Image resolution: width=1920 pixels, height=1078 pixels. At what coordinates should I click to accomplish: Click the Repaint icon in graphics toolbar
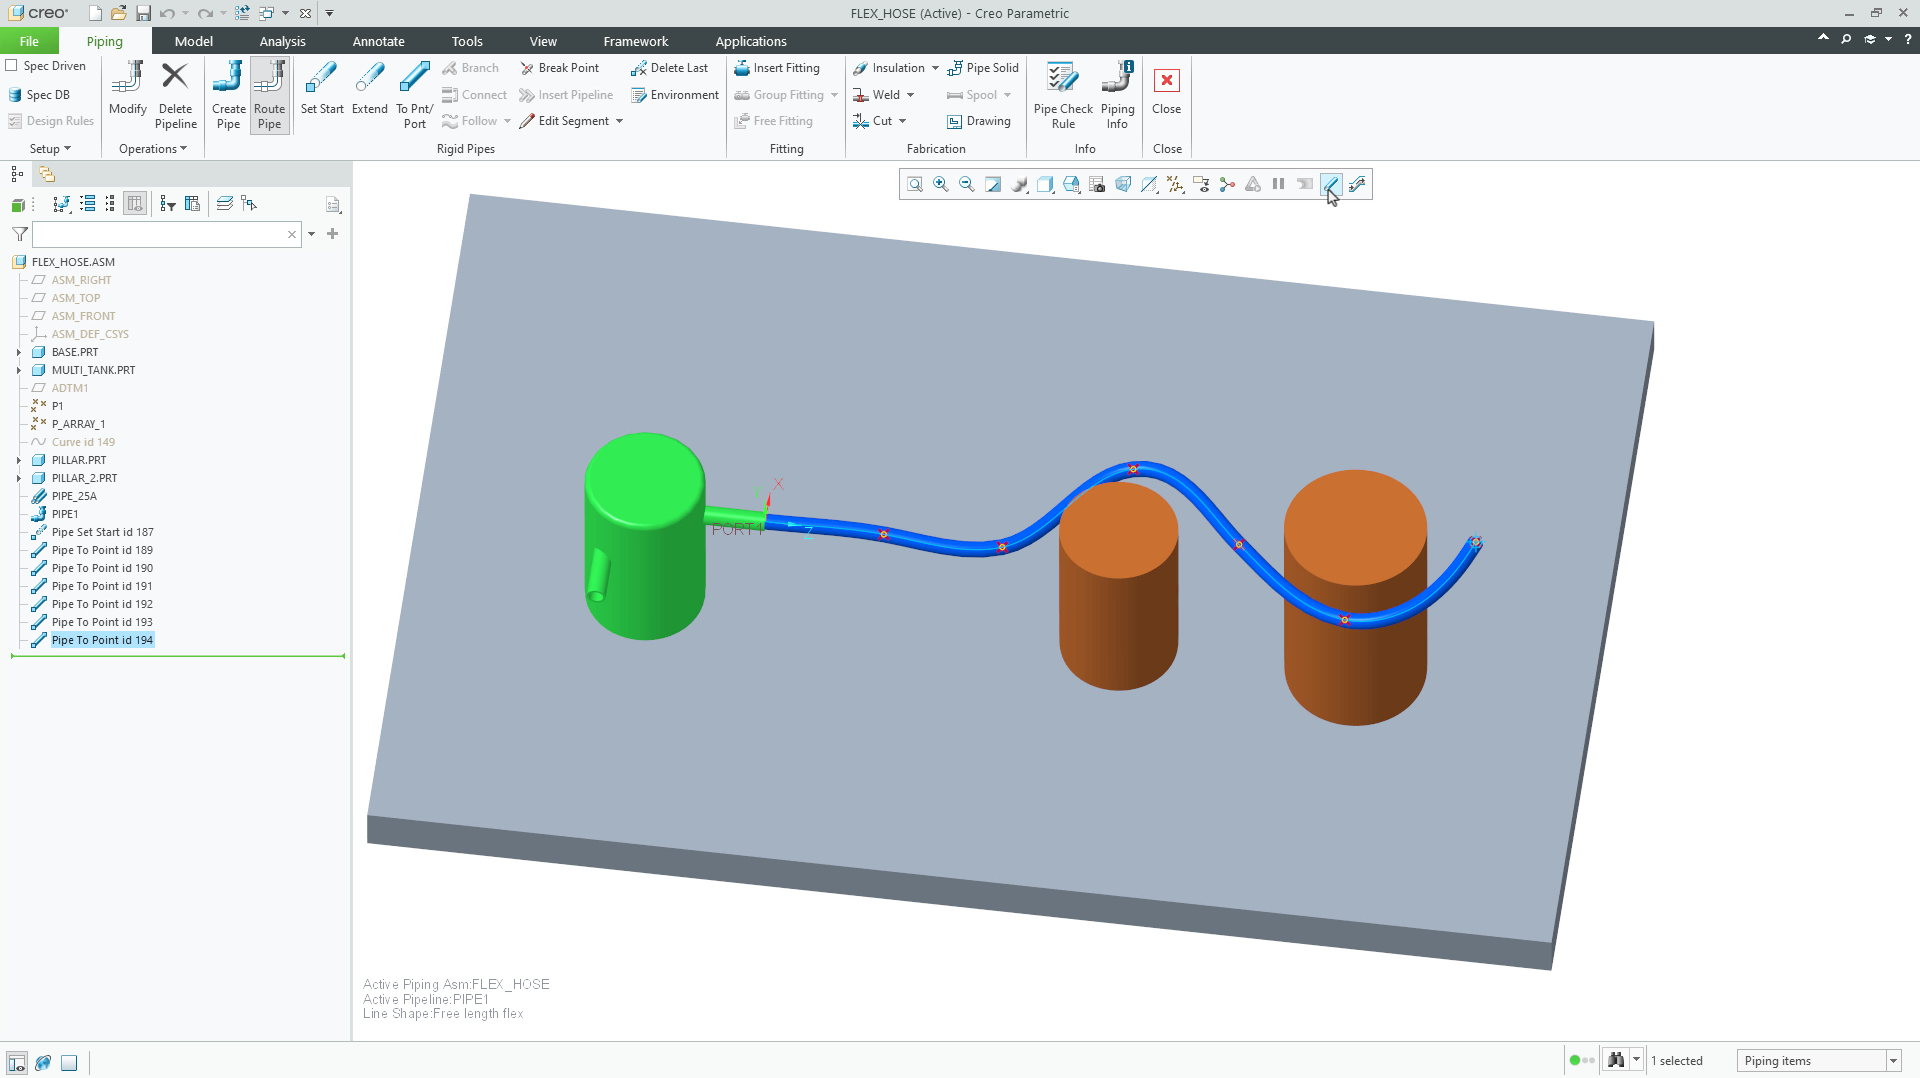tap(993, 184)
